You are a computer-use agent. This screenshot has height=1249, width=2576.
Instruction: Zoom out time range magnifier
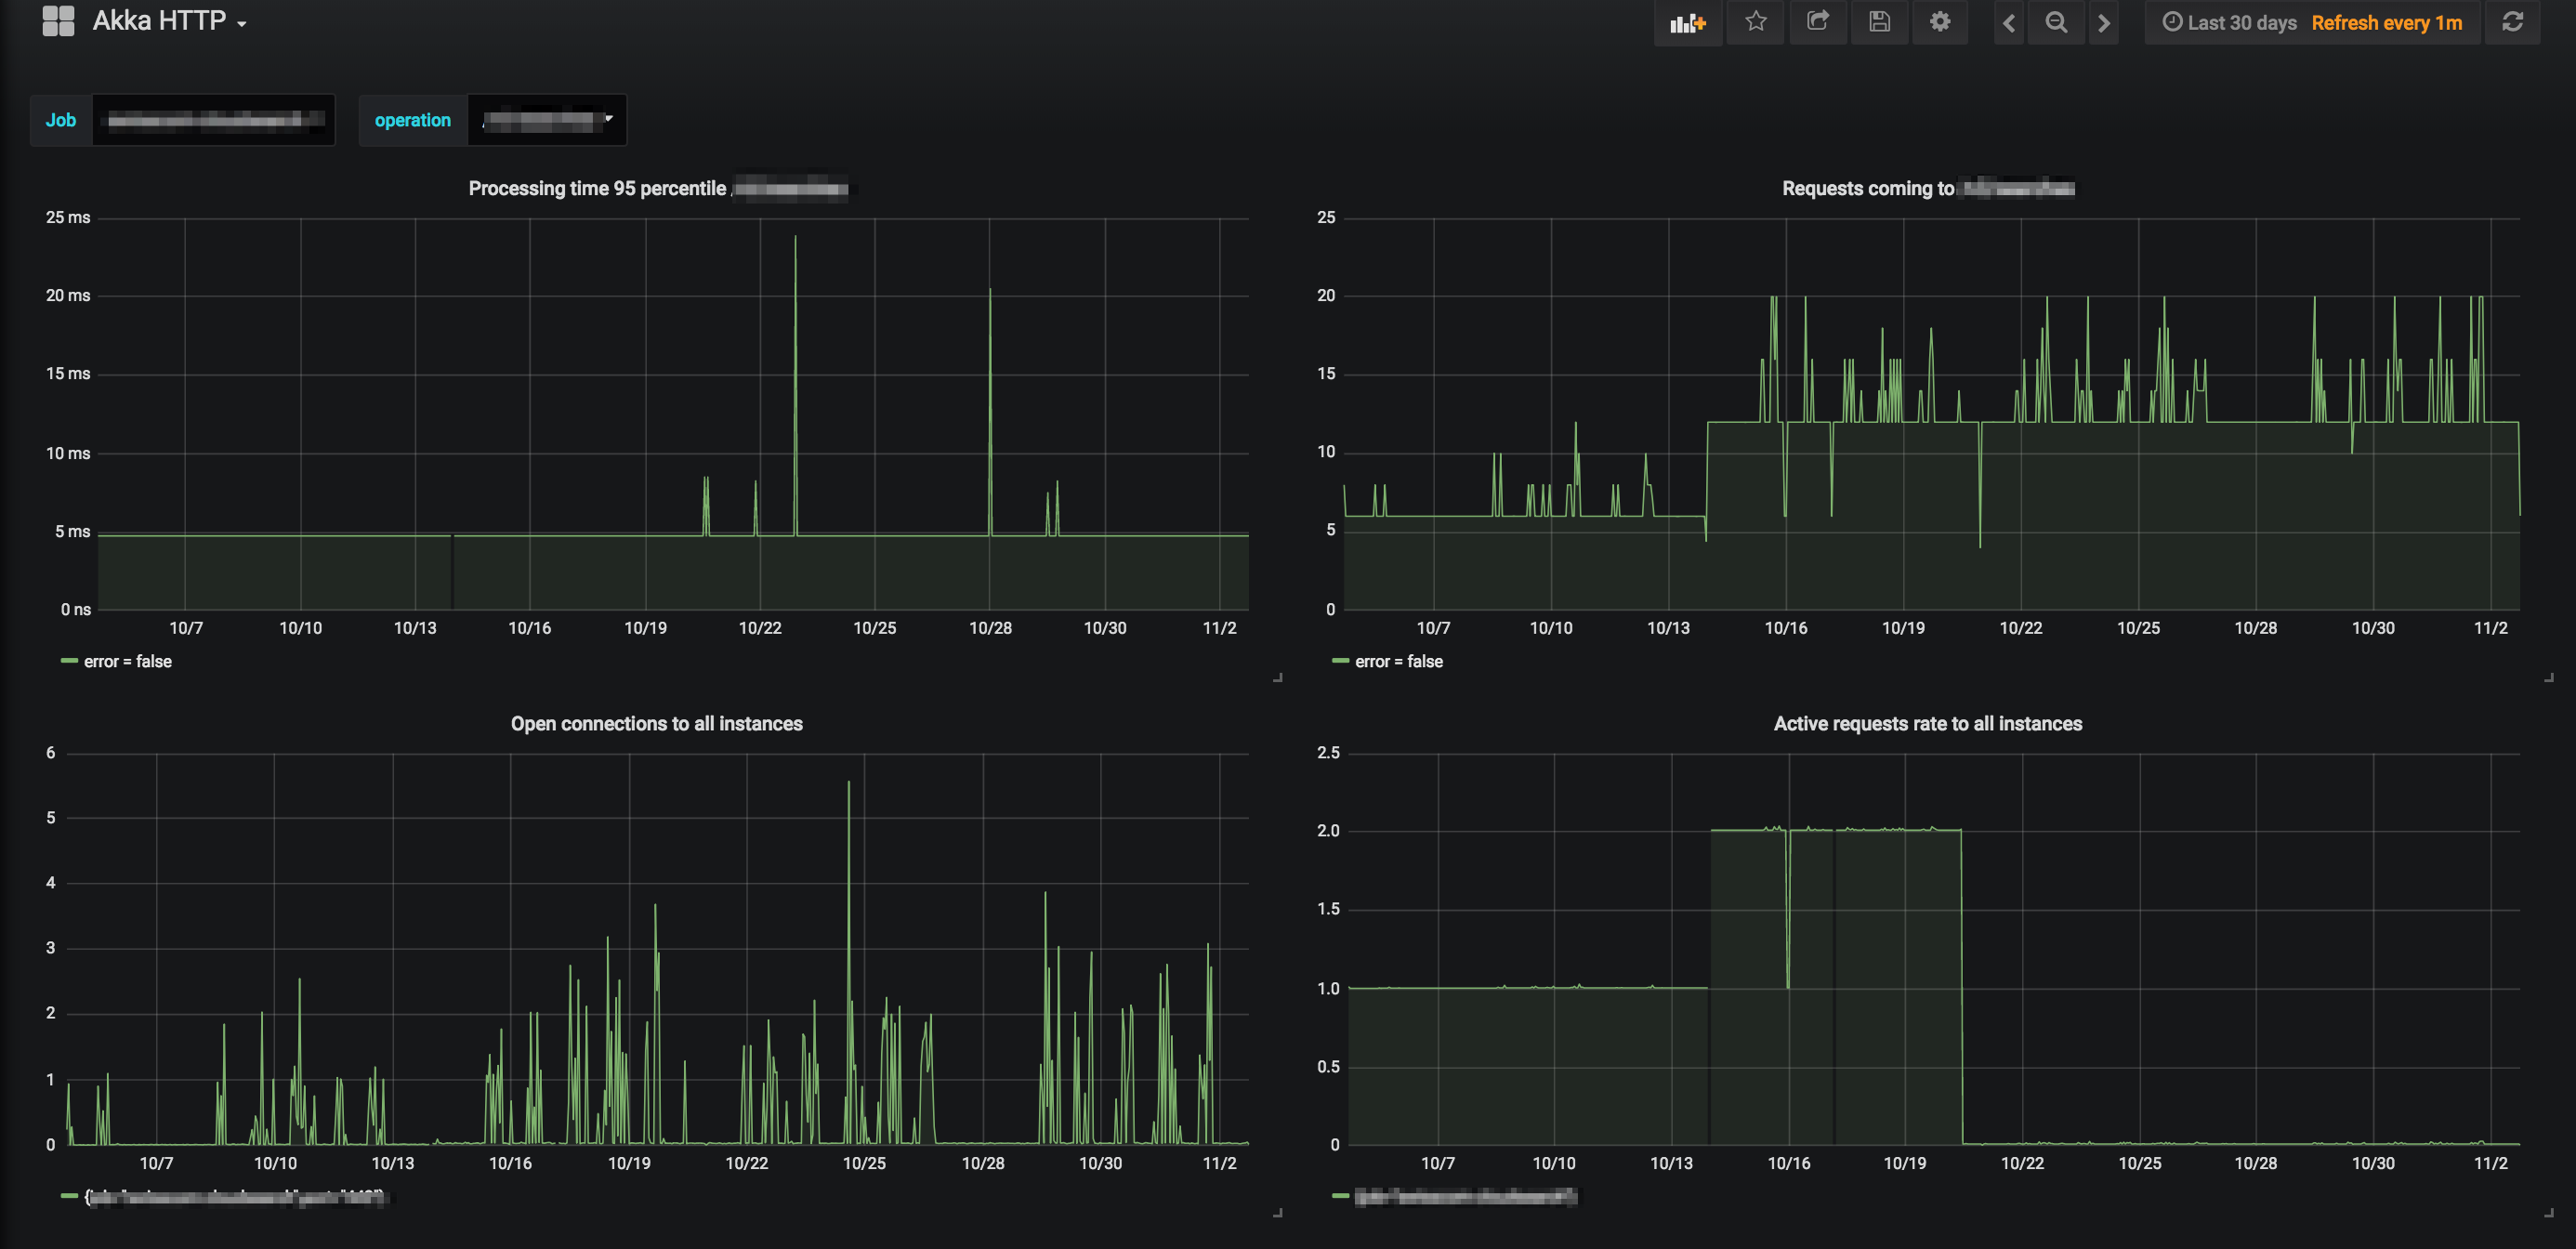2056,22
